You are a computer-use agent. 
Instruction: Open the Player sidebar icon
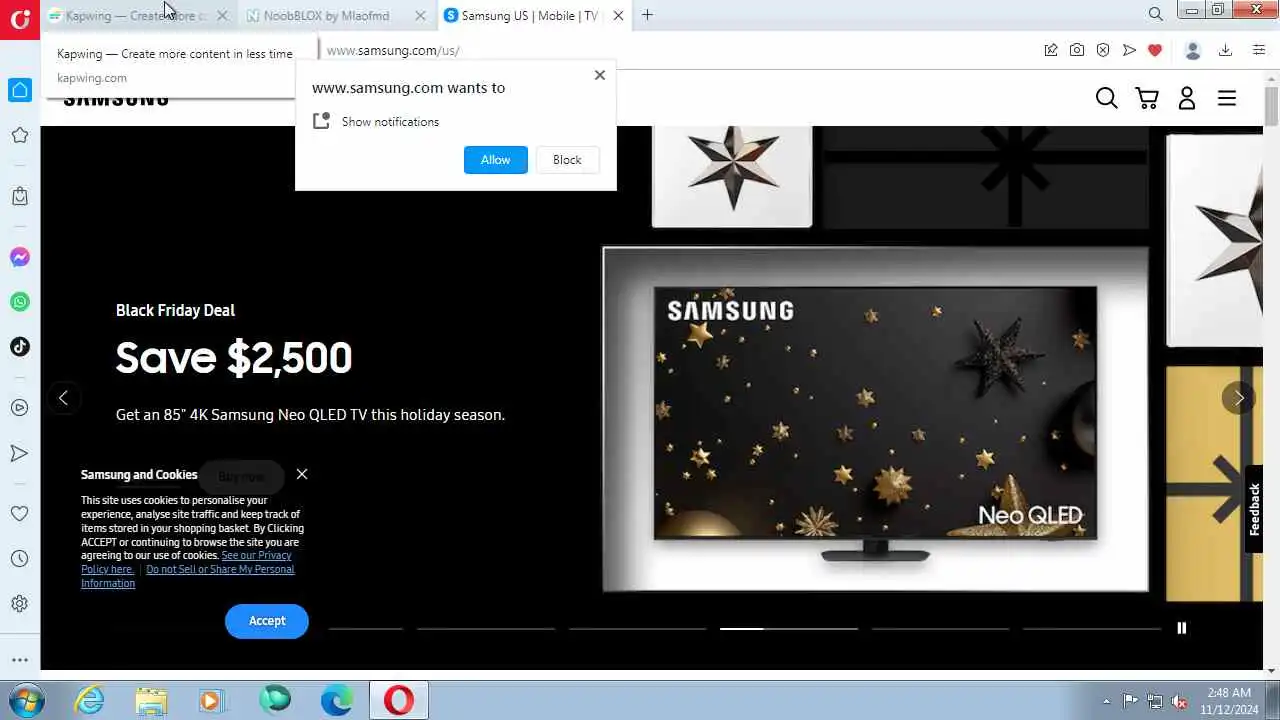coord(19,407)
